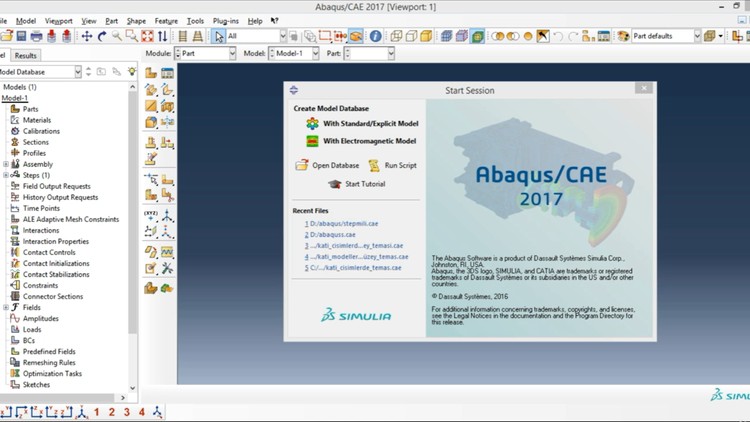Open the Part Manager icon
The image size is (750, 422).
coord(167,73)
